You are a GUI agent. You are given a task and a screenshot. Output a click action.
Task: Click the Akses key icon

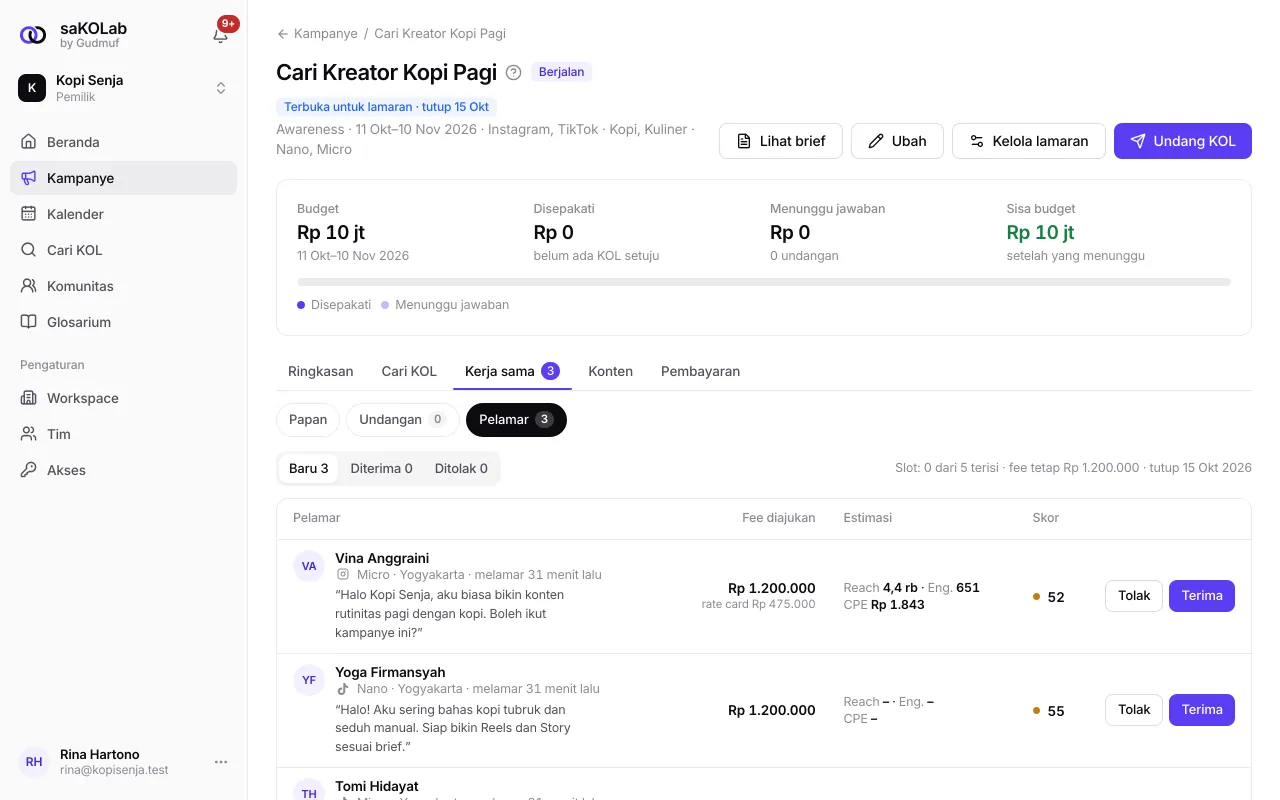coord(29,470)
